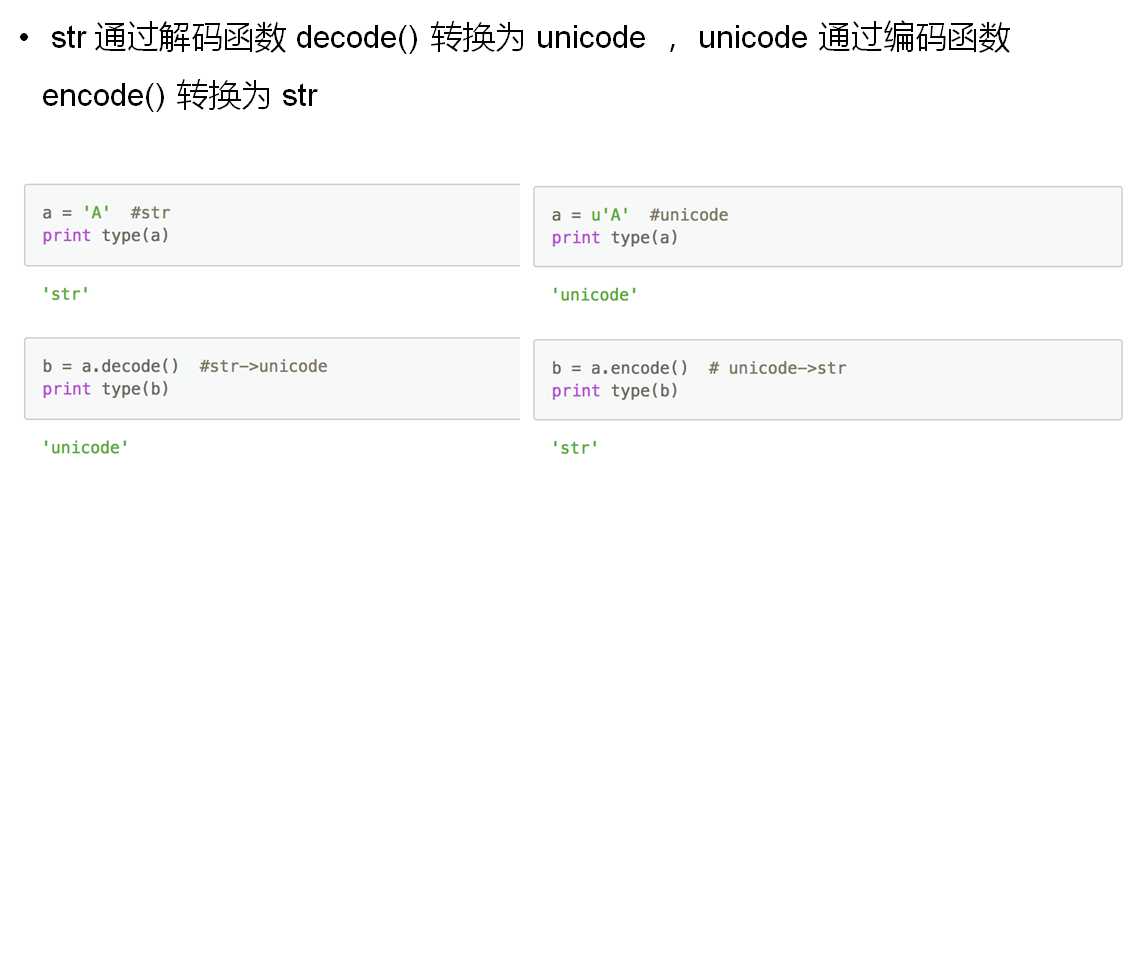Click the a = 'A' assignment code line
The width and height of the screenshot is (1144, 975).
point(76,213)
